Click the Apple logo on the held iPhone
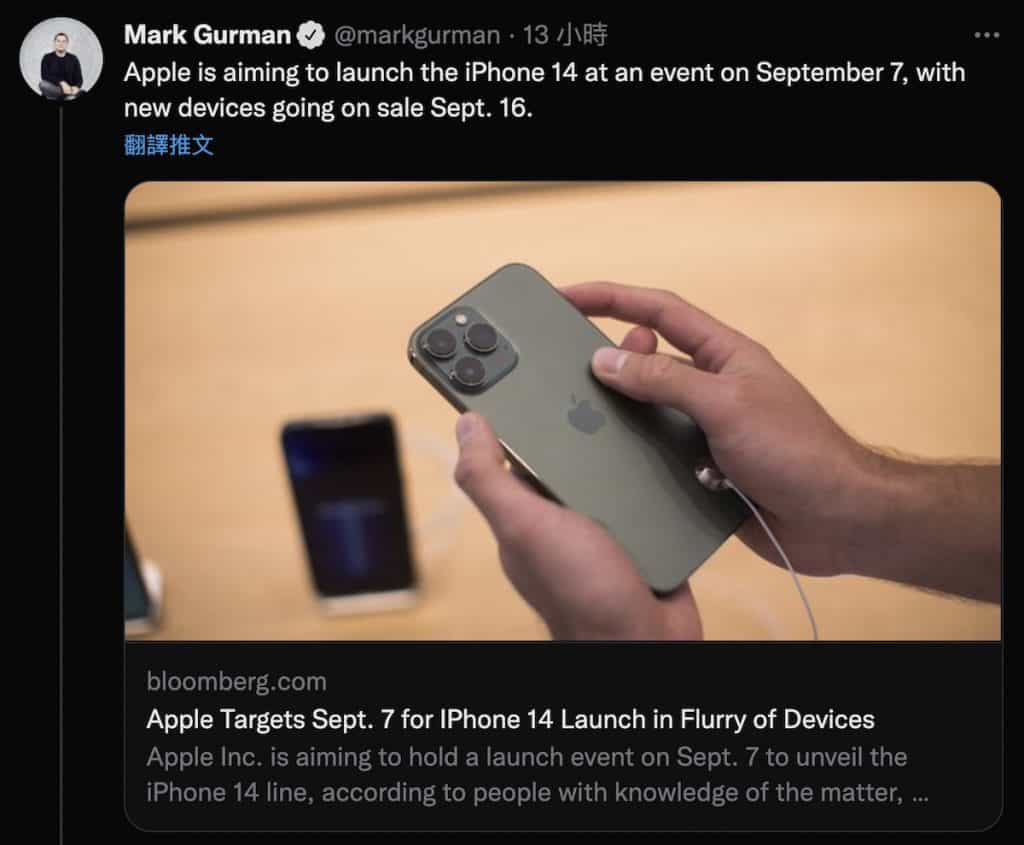The image size is (1024, 845). (x=586, y=414)
